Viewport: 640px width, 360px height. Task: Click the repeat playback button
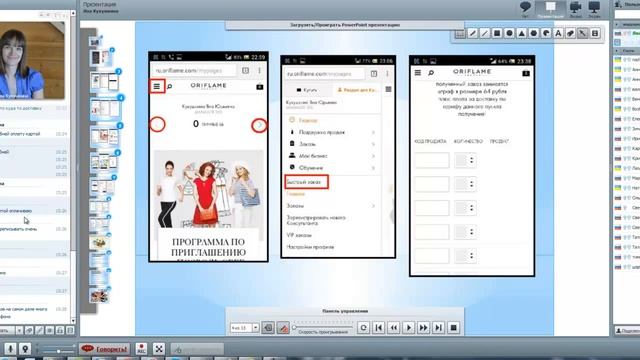(363, 328)
